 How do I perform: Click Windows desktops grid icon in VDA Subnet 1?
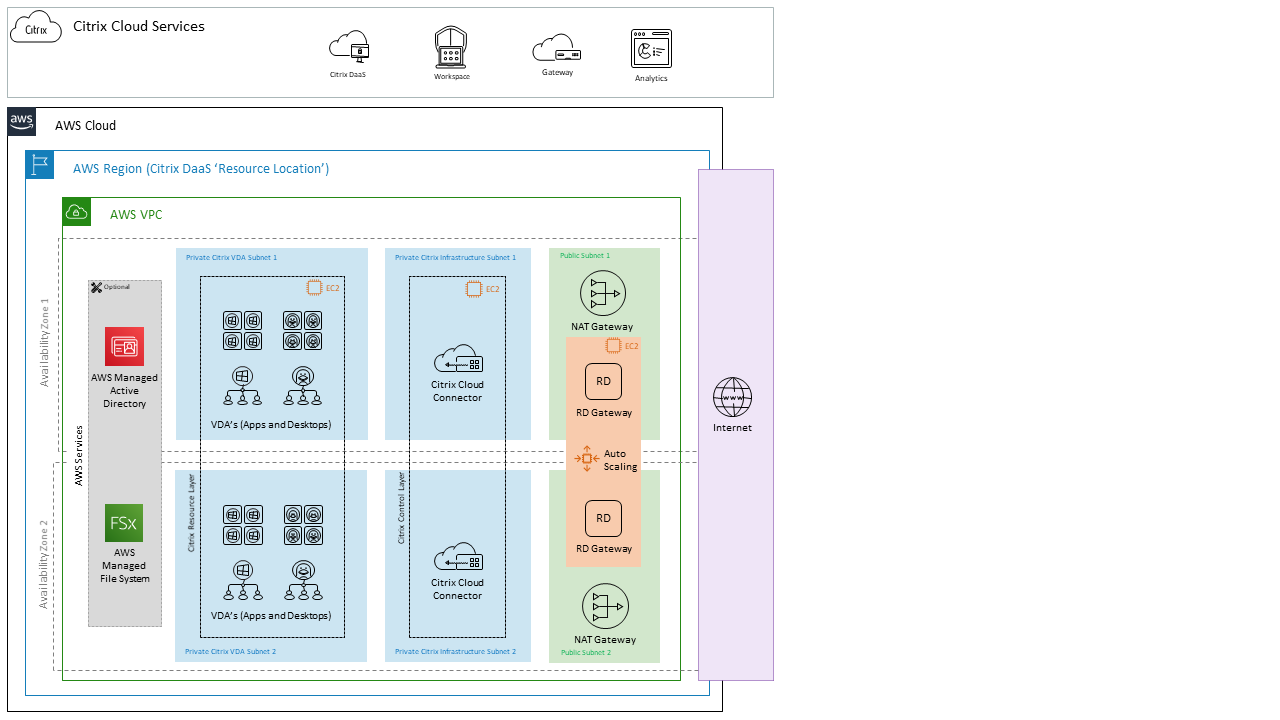(x=242, y=330)
